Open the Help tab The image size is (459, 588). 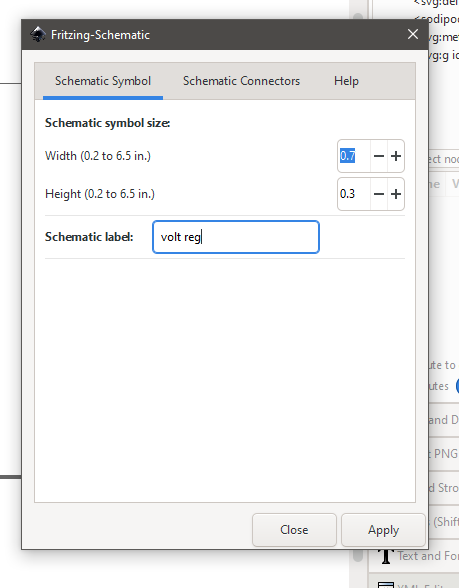click(346, 81)
